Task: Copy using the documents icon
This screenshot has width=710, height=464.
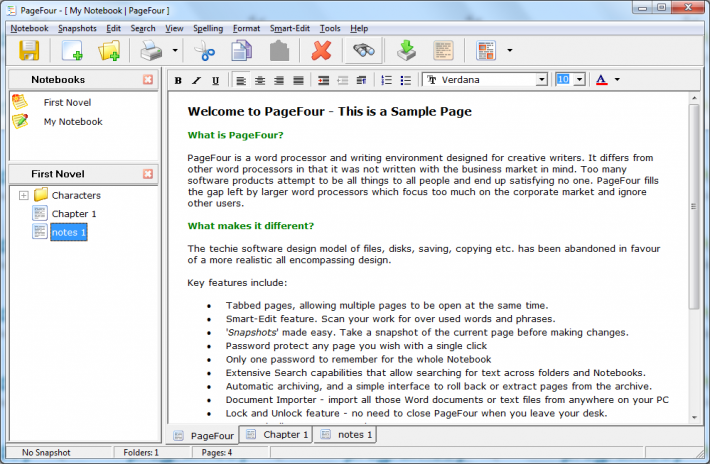Action: (241, 50)
